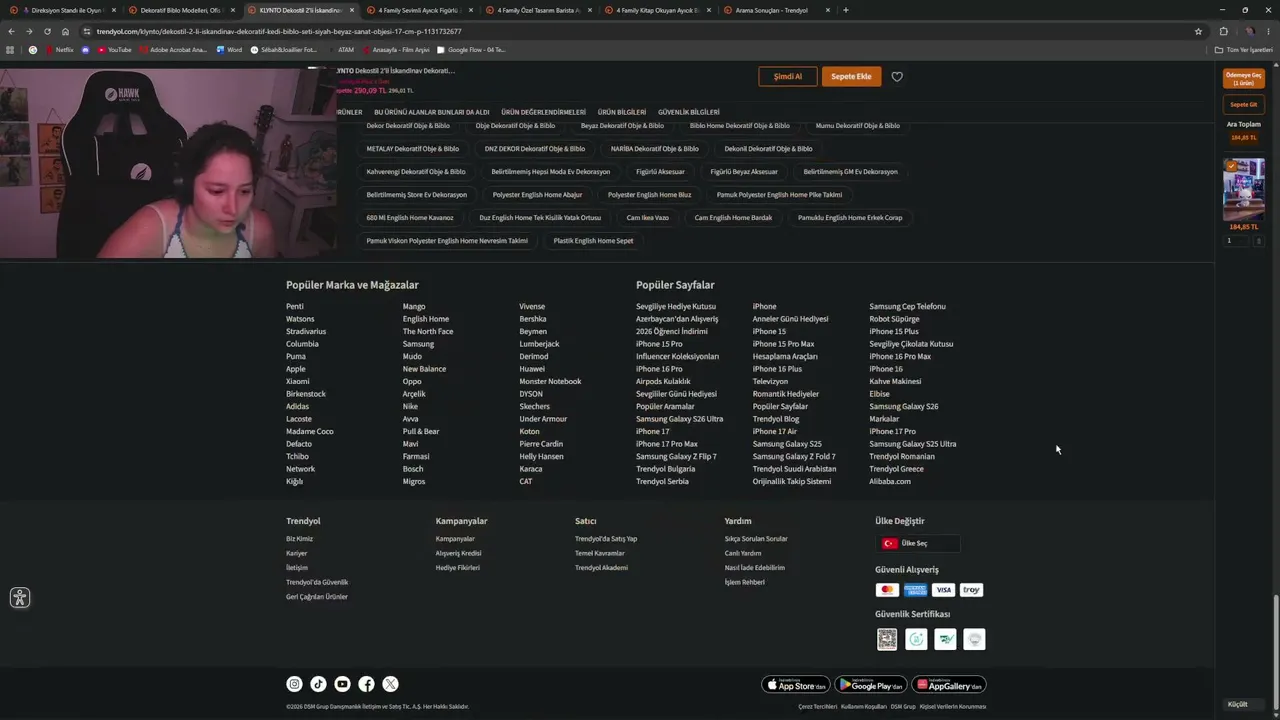This screenshot has height=720, width=1280.
Task: Open the Cam Ikea Vazo tag
Action: (648, 218)
